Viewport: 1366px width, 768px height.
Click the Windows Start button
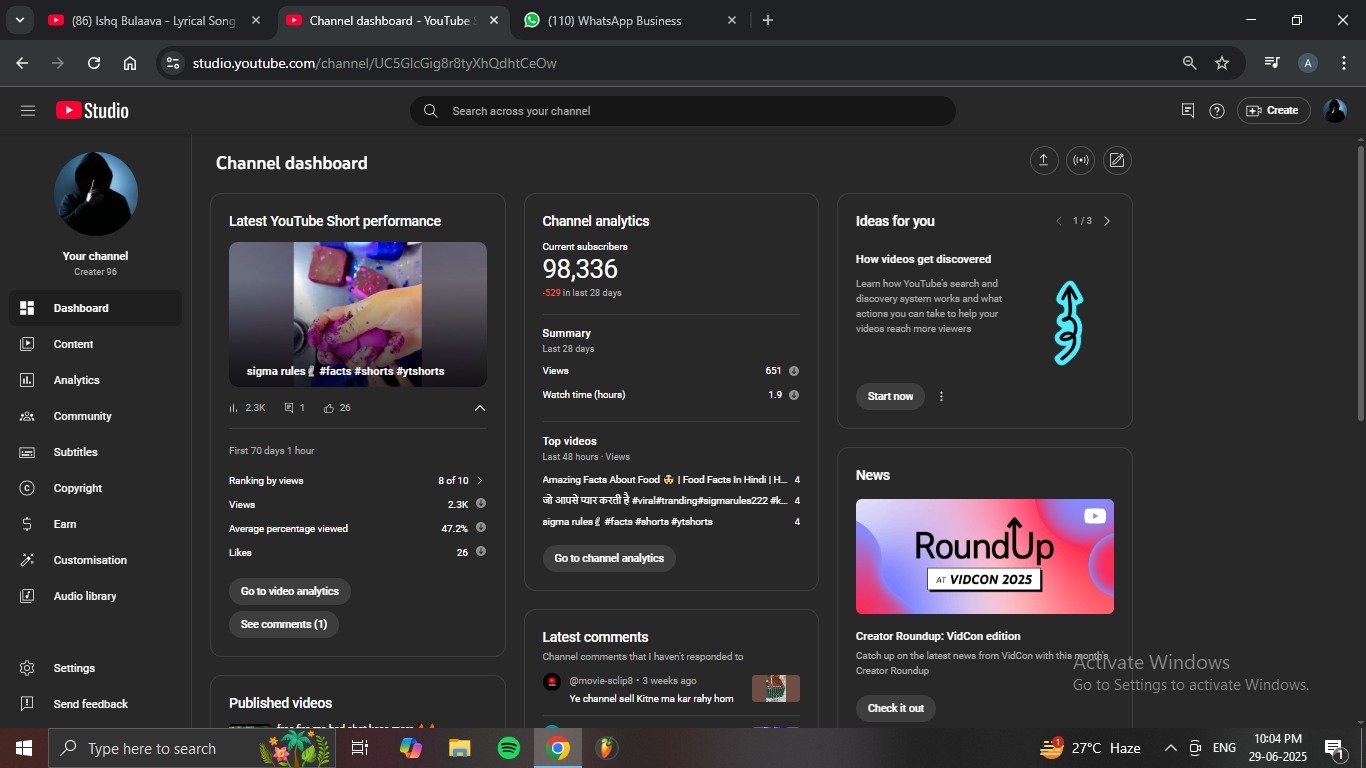click(24, 748)
